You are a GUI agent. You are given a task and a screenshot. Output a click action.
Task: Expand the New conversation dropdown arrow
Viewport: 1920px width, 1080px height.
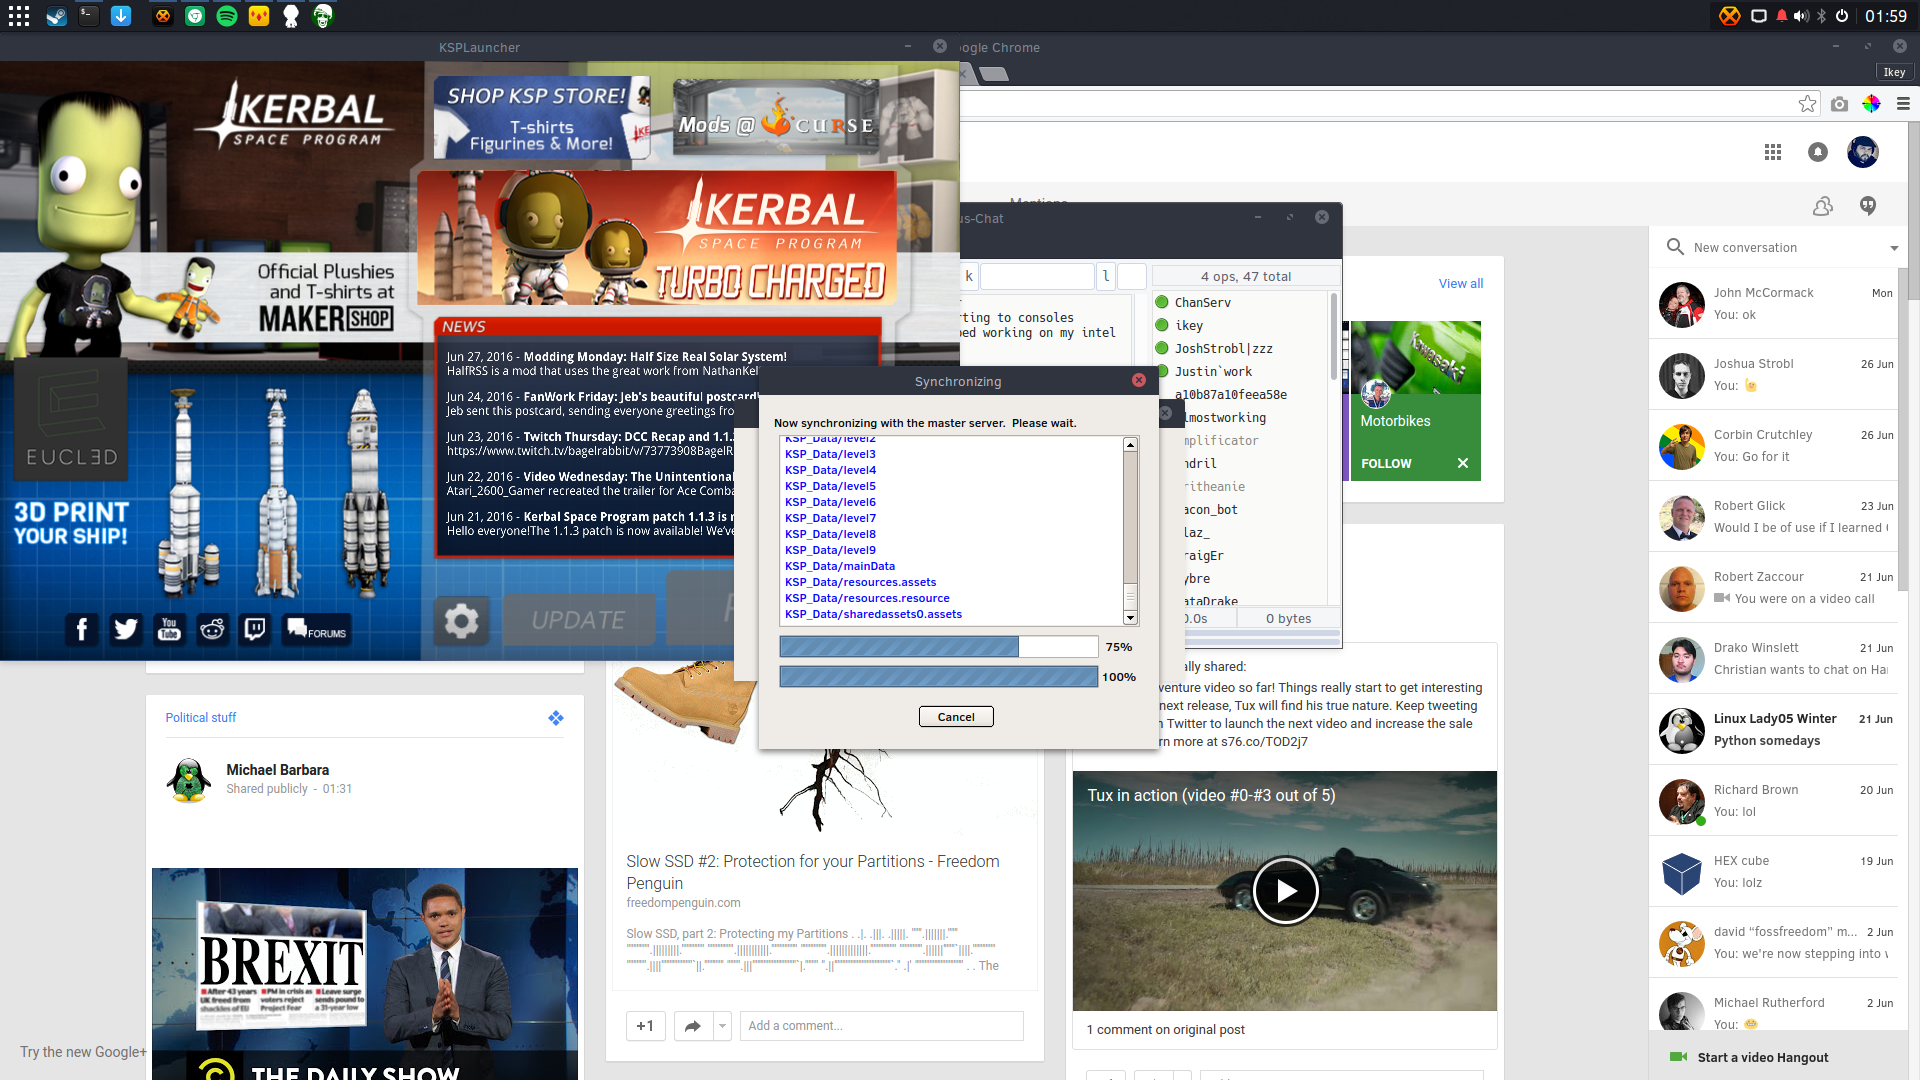click(1894, 248)
